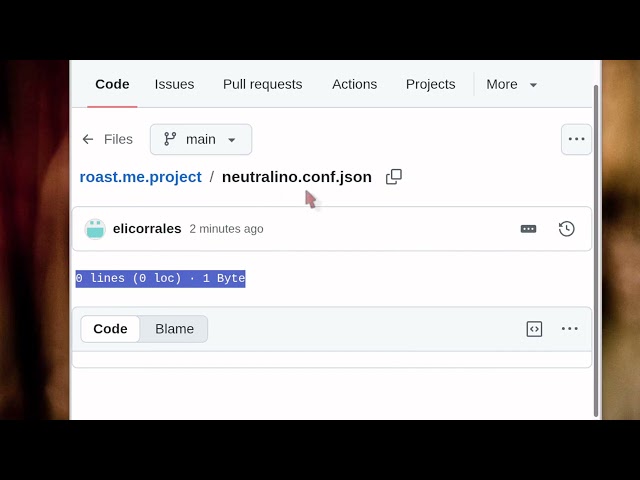Go back to Files with arrow

[88, 140]
